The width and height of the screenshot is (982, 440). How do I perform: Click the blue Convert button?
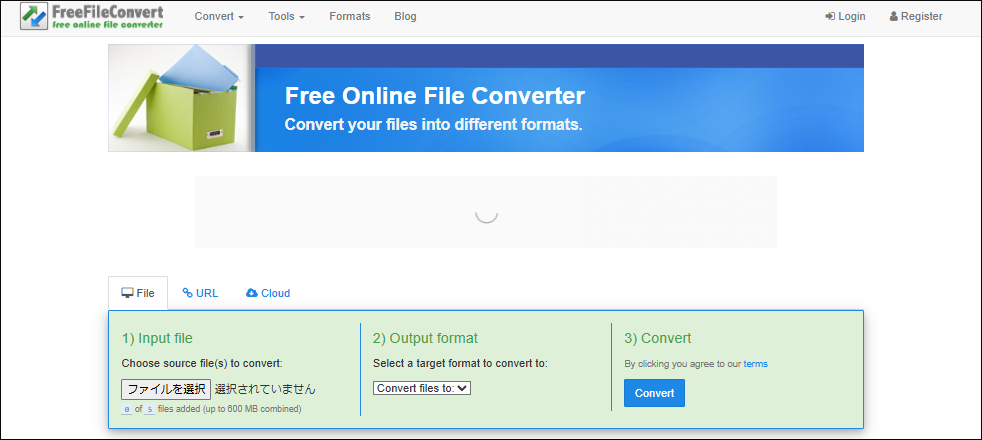tap(654, 393)
